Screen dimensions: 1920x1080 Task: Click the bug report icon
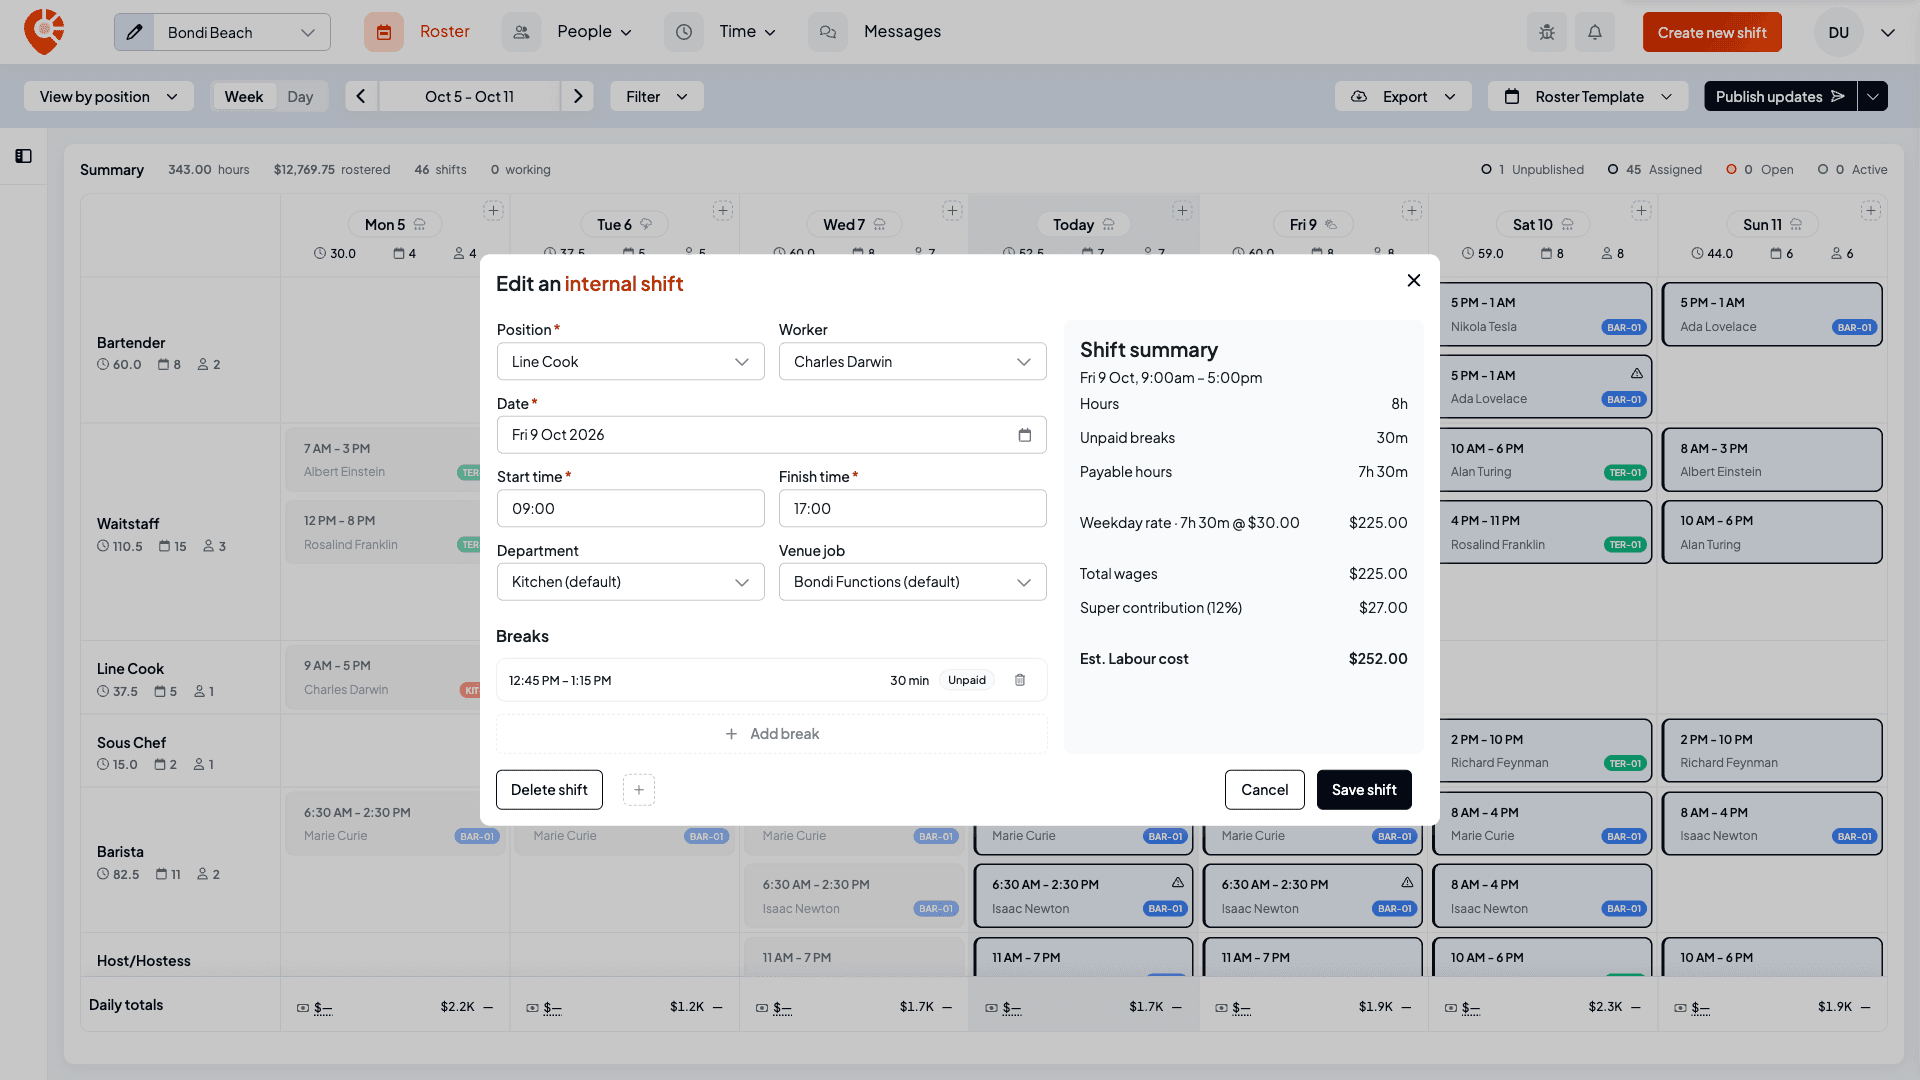1547,32
